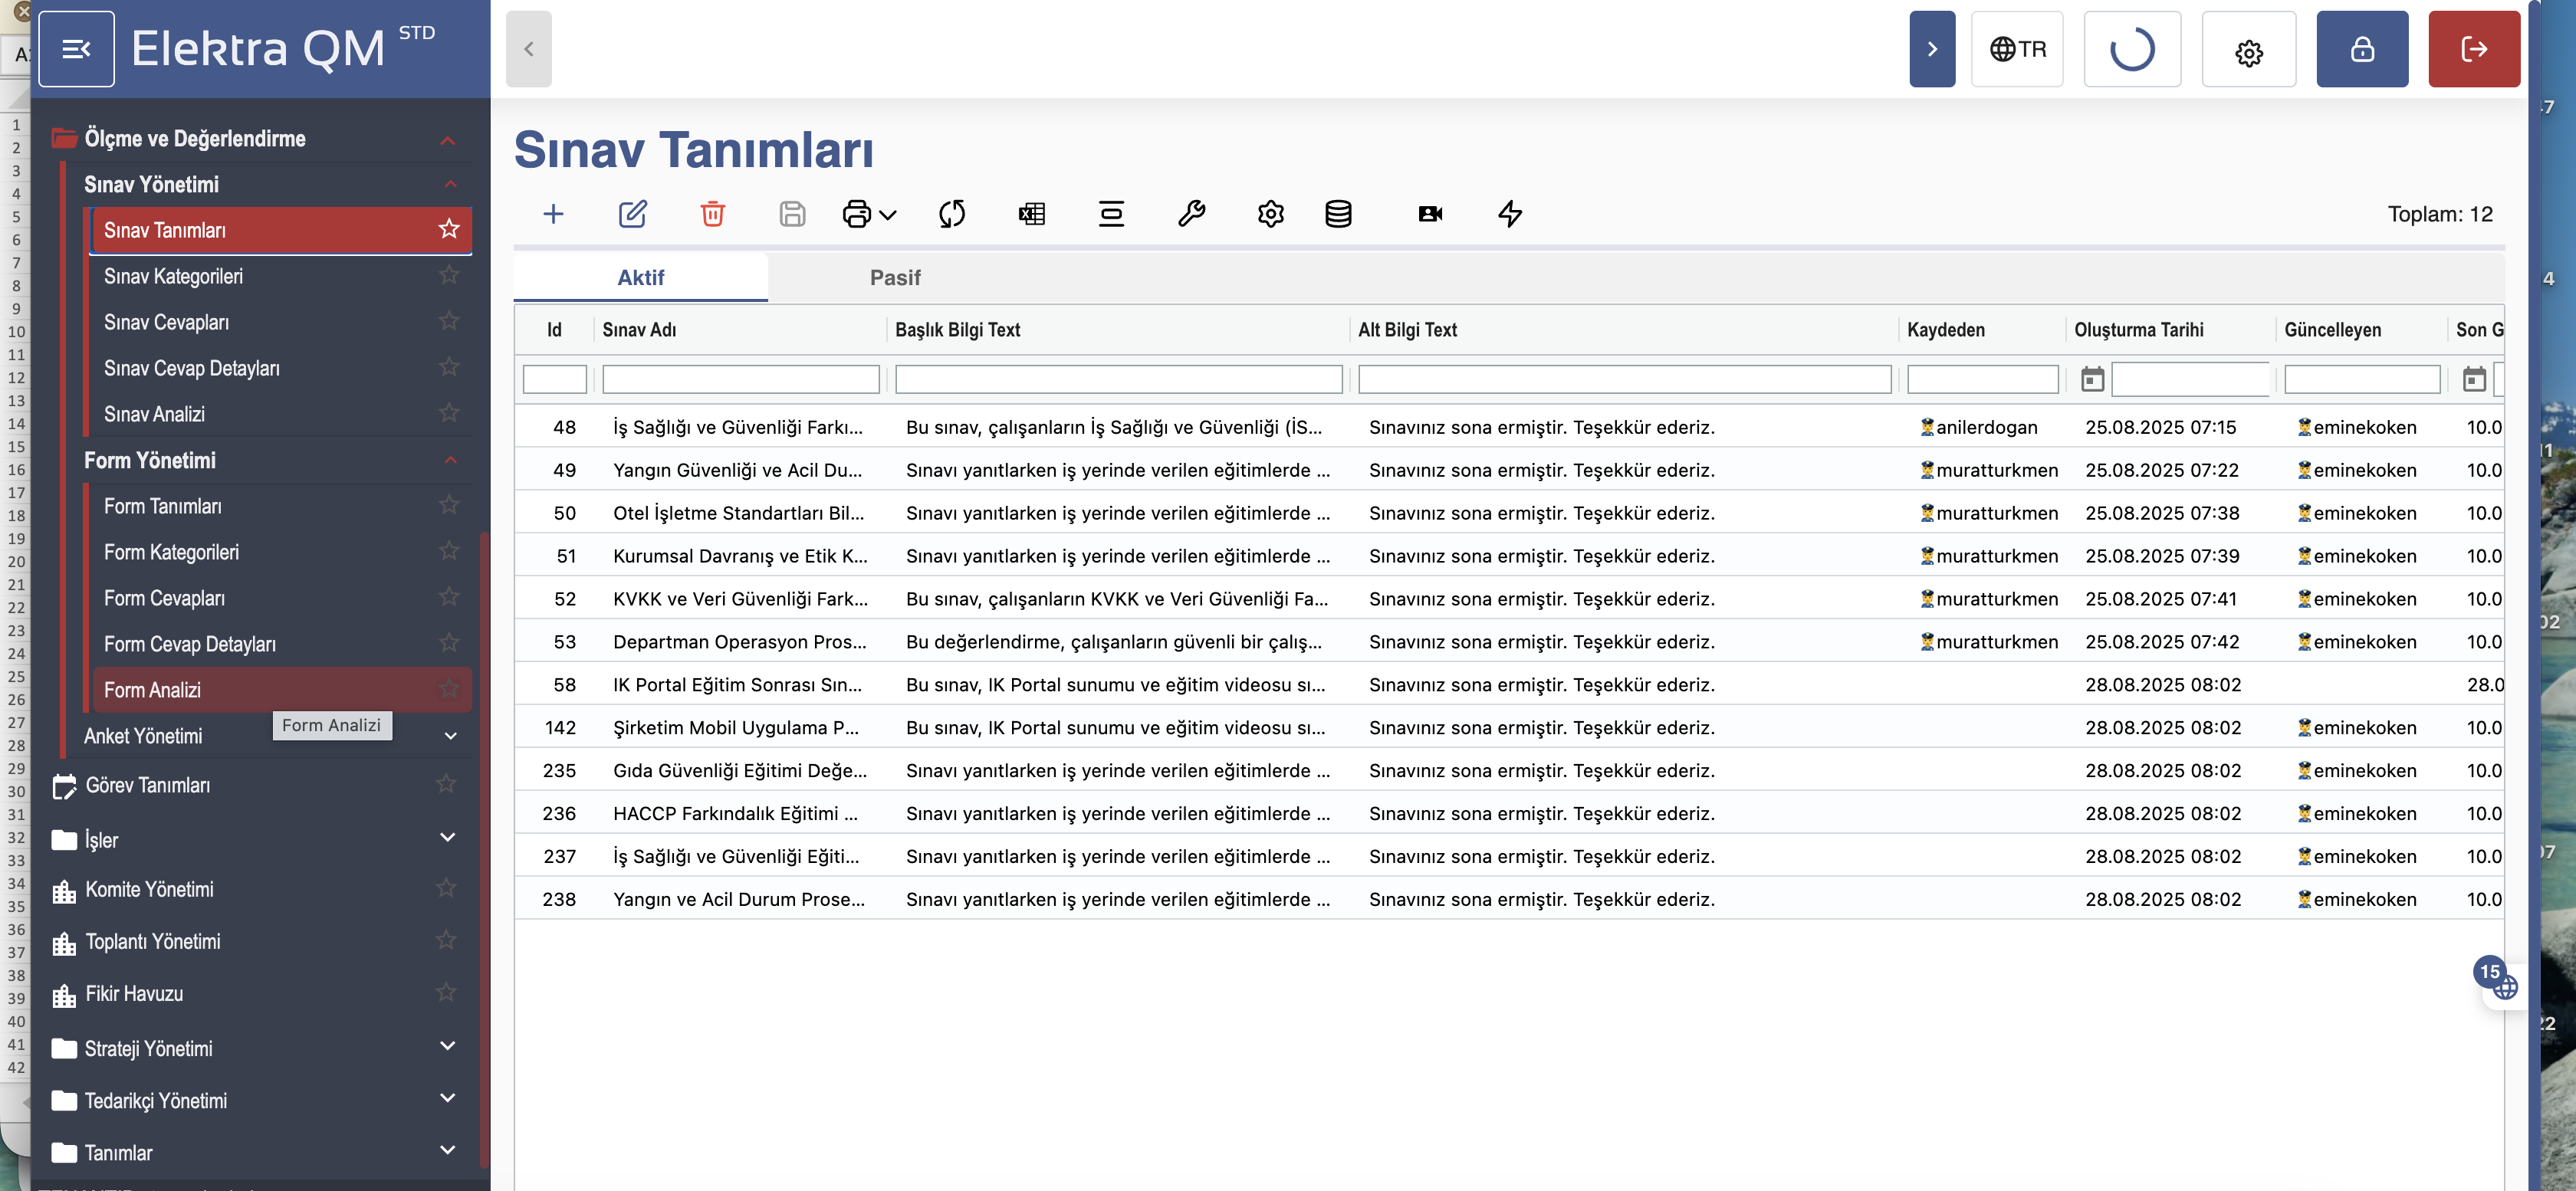Click the edit pencil toolbar icon
This screenshot has height=1191, width=2576.
point(632,214)
